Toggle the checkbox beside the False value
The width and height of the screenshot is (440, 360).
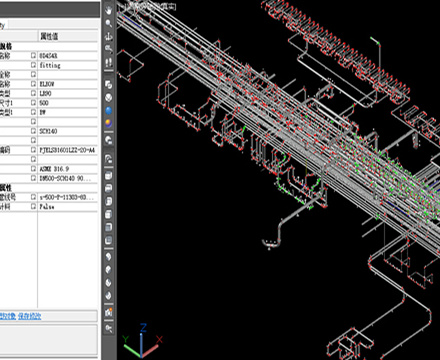tap(33, 206)
